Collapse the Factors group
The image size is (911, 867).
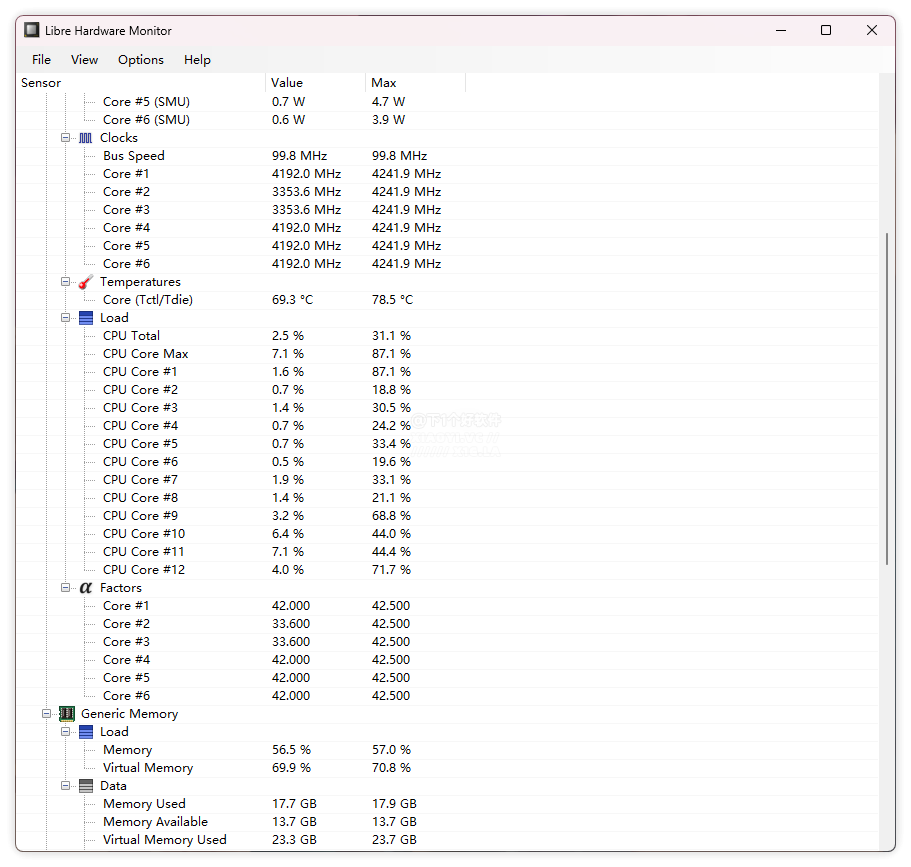click(x=66, y=588)
